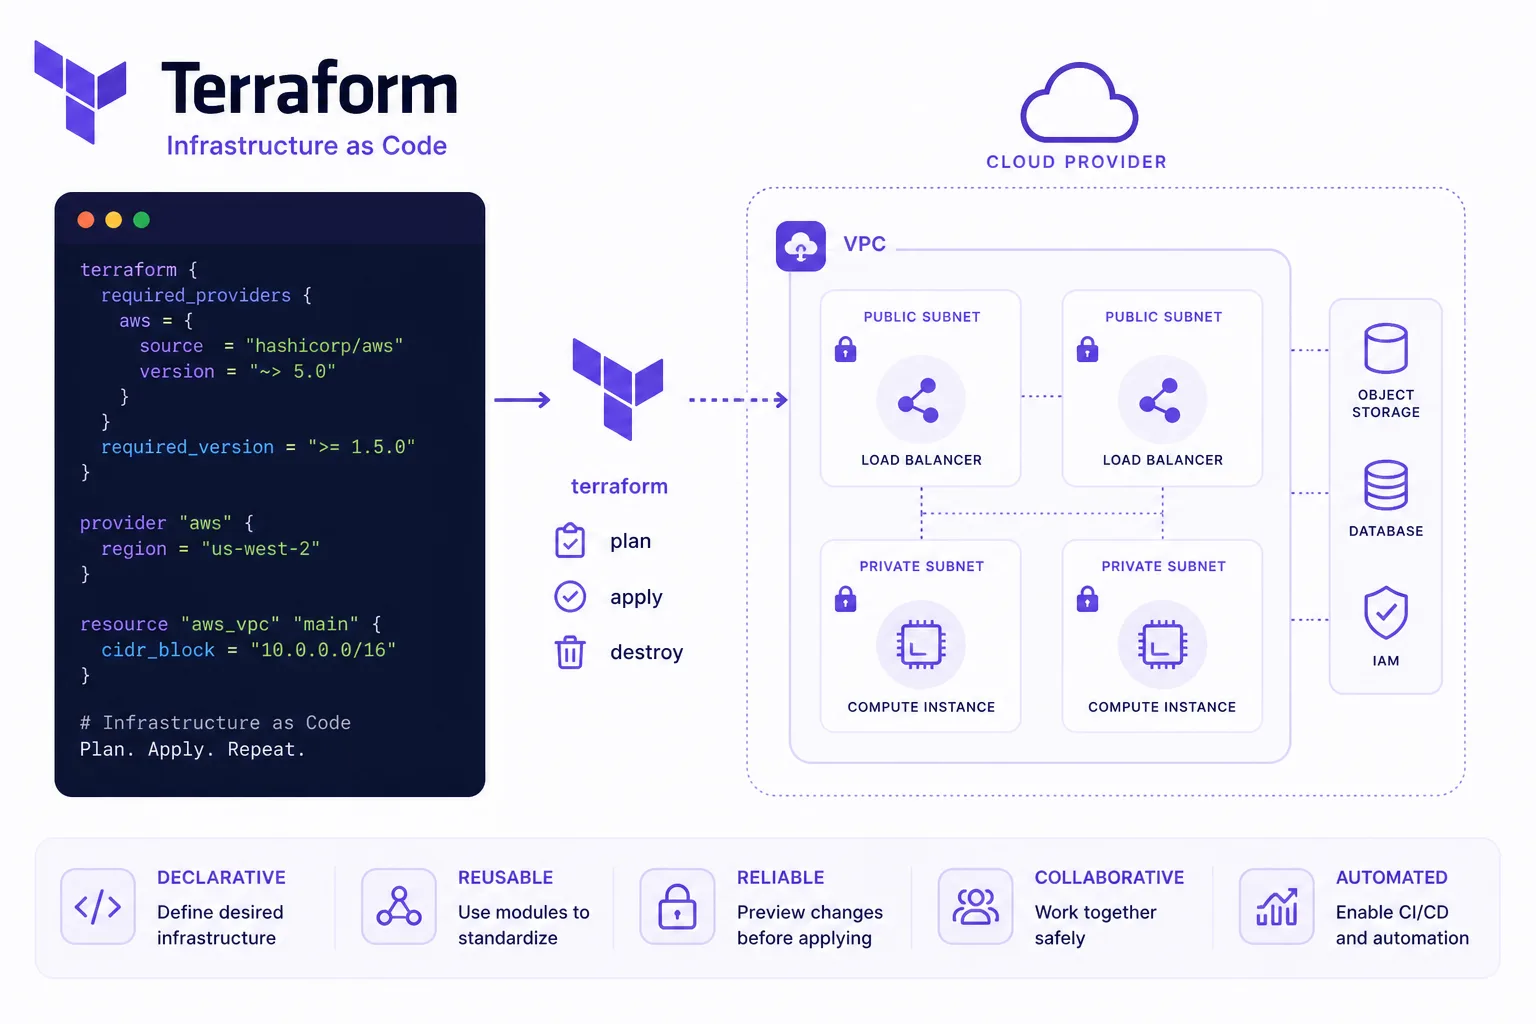Click the required_providers code line

pos(207,295)
